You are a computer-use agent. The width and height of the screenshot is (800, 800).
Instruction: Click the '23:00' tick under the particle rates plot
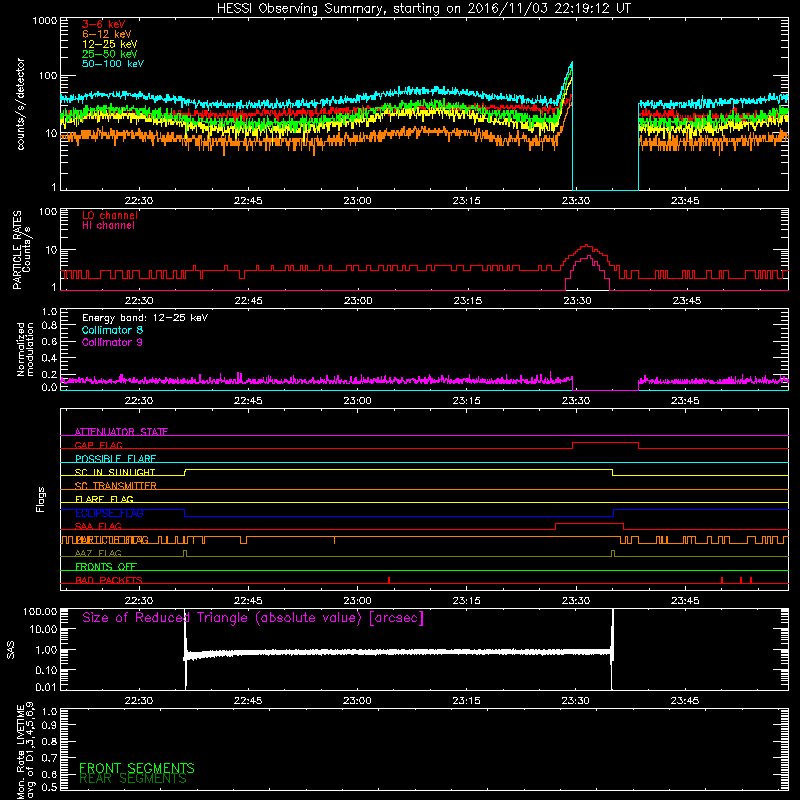click(358, 301)
